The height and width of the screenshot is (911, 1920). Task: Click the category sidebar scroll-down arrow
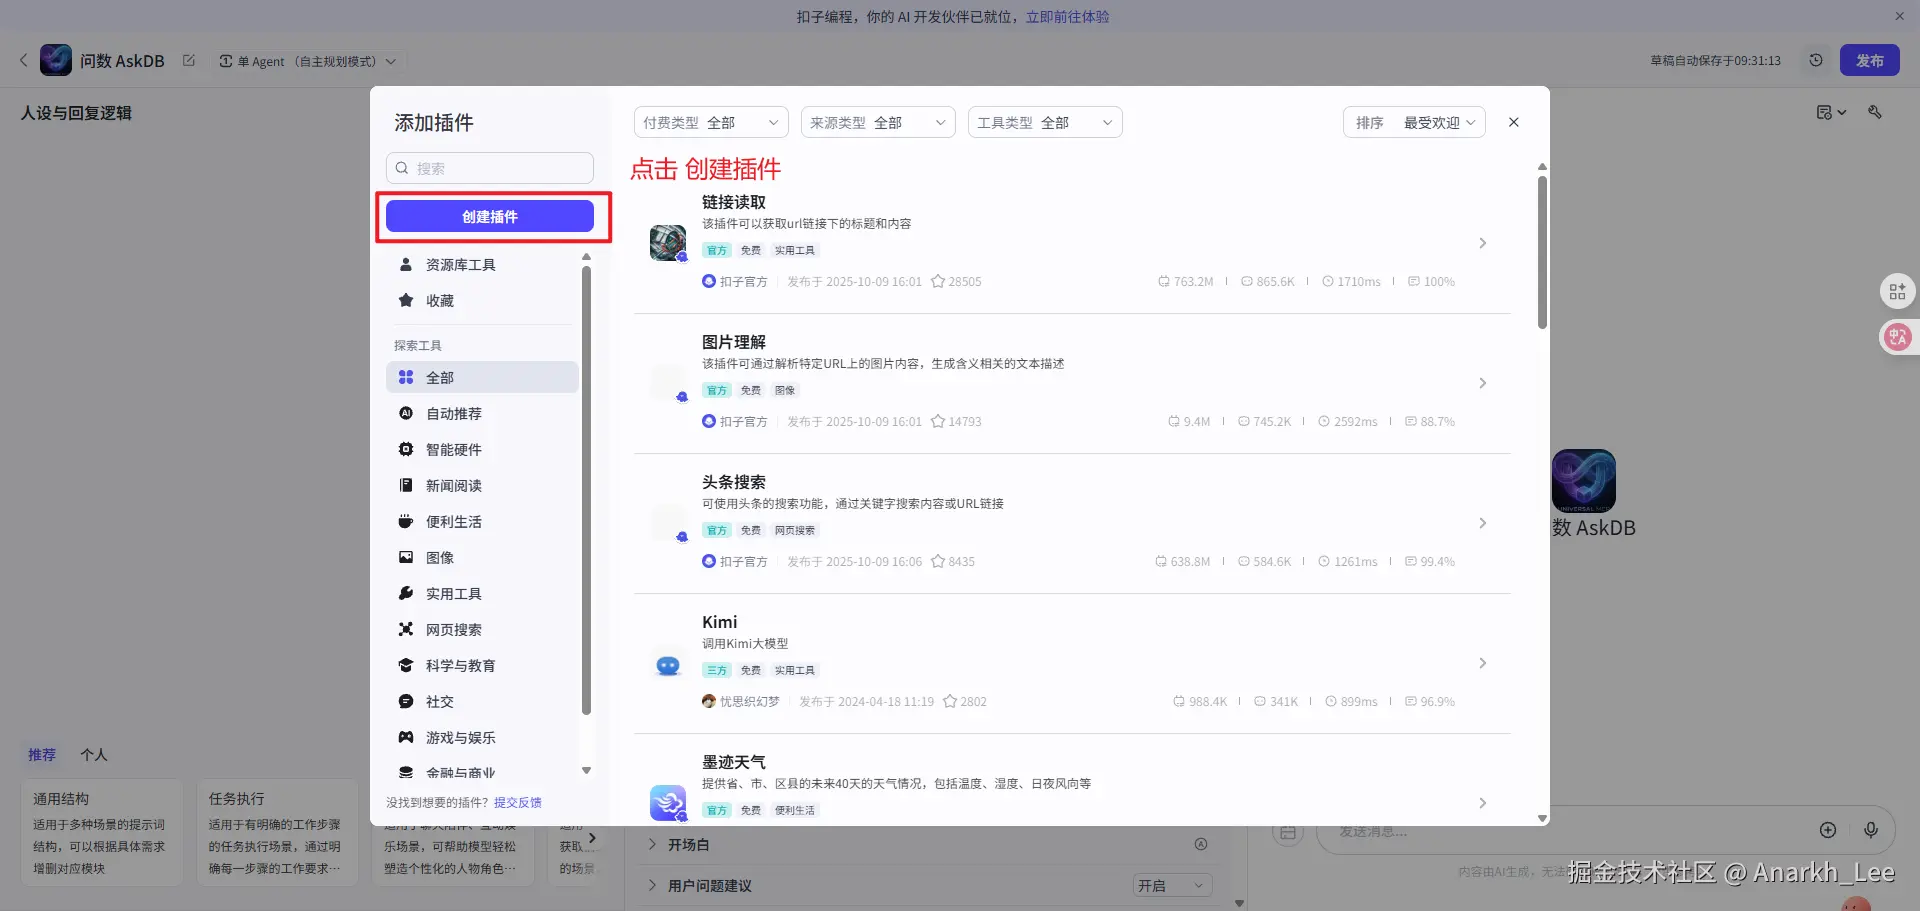586,771
